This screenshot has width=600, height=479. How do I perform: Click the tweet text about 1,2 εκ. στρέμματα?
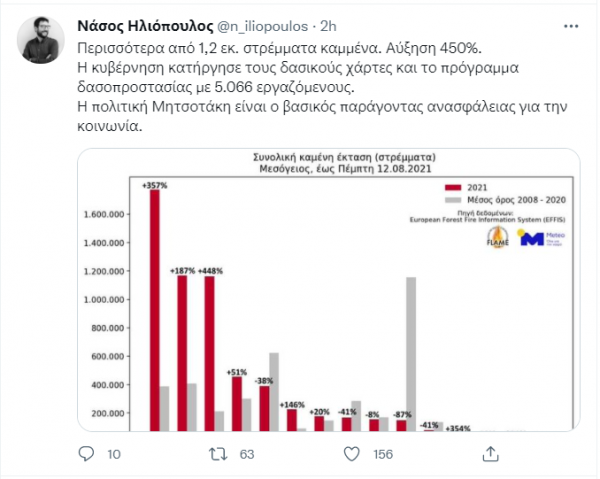279,49
